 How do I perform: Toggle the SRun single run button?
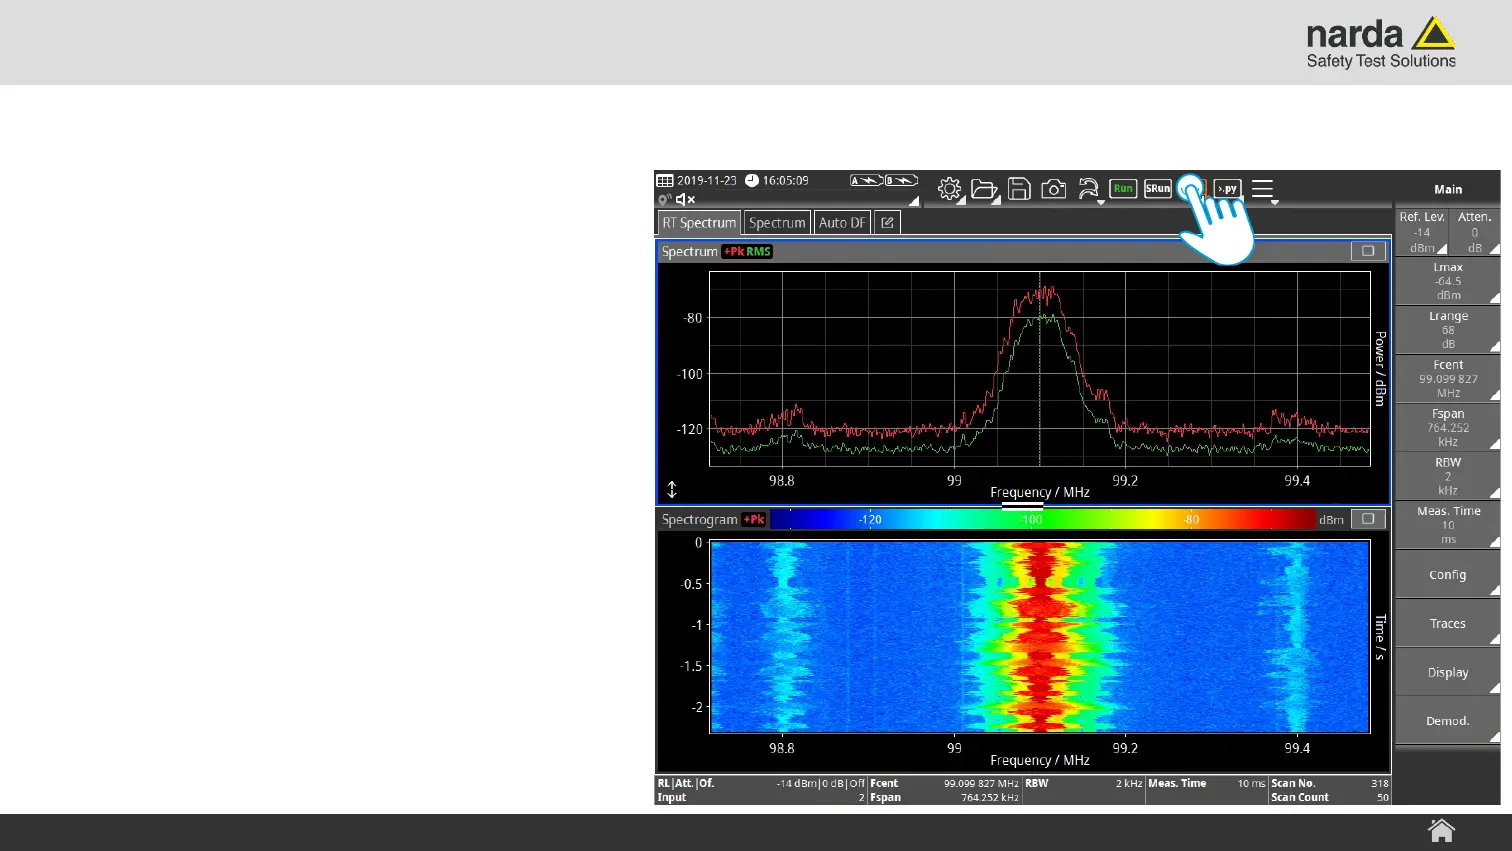coord(1157,189)
